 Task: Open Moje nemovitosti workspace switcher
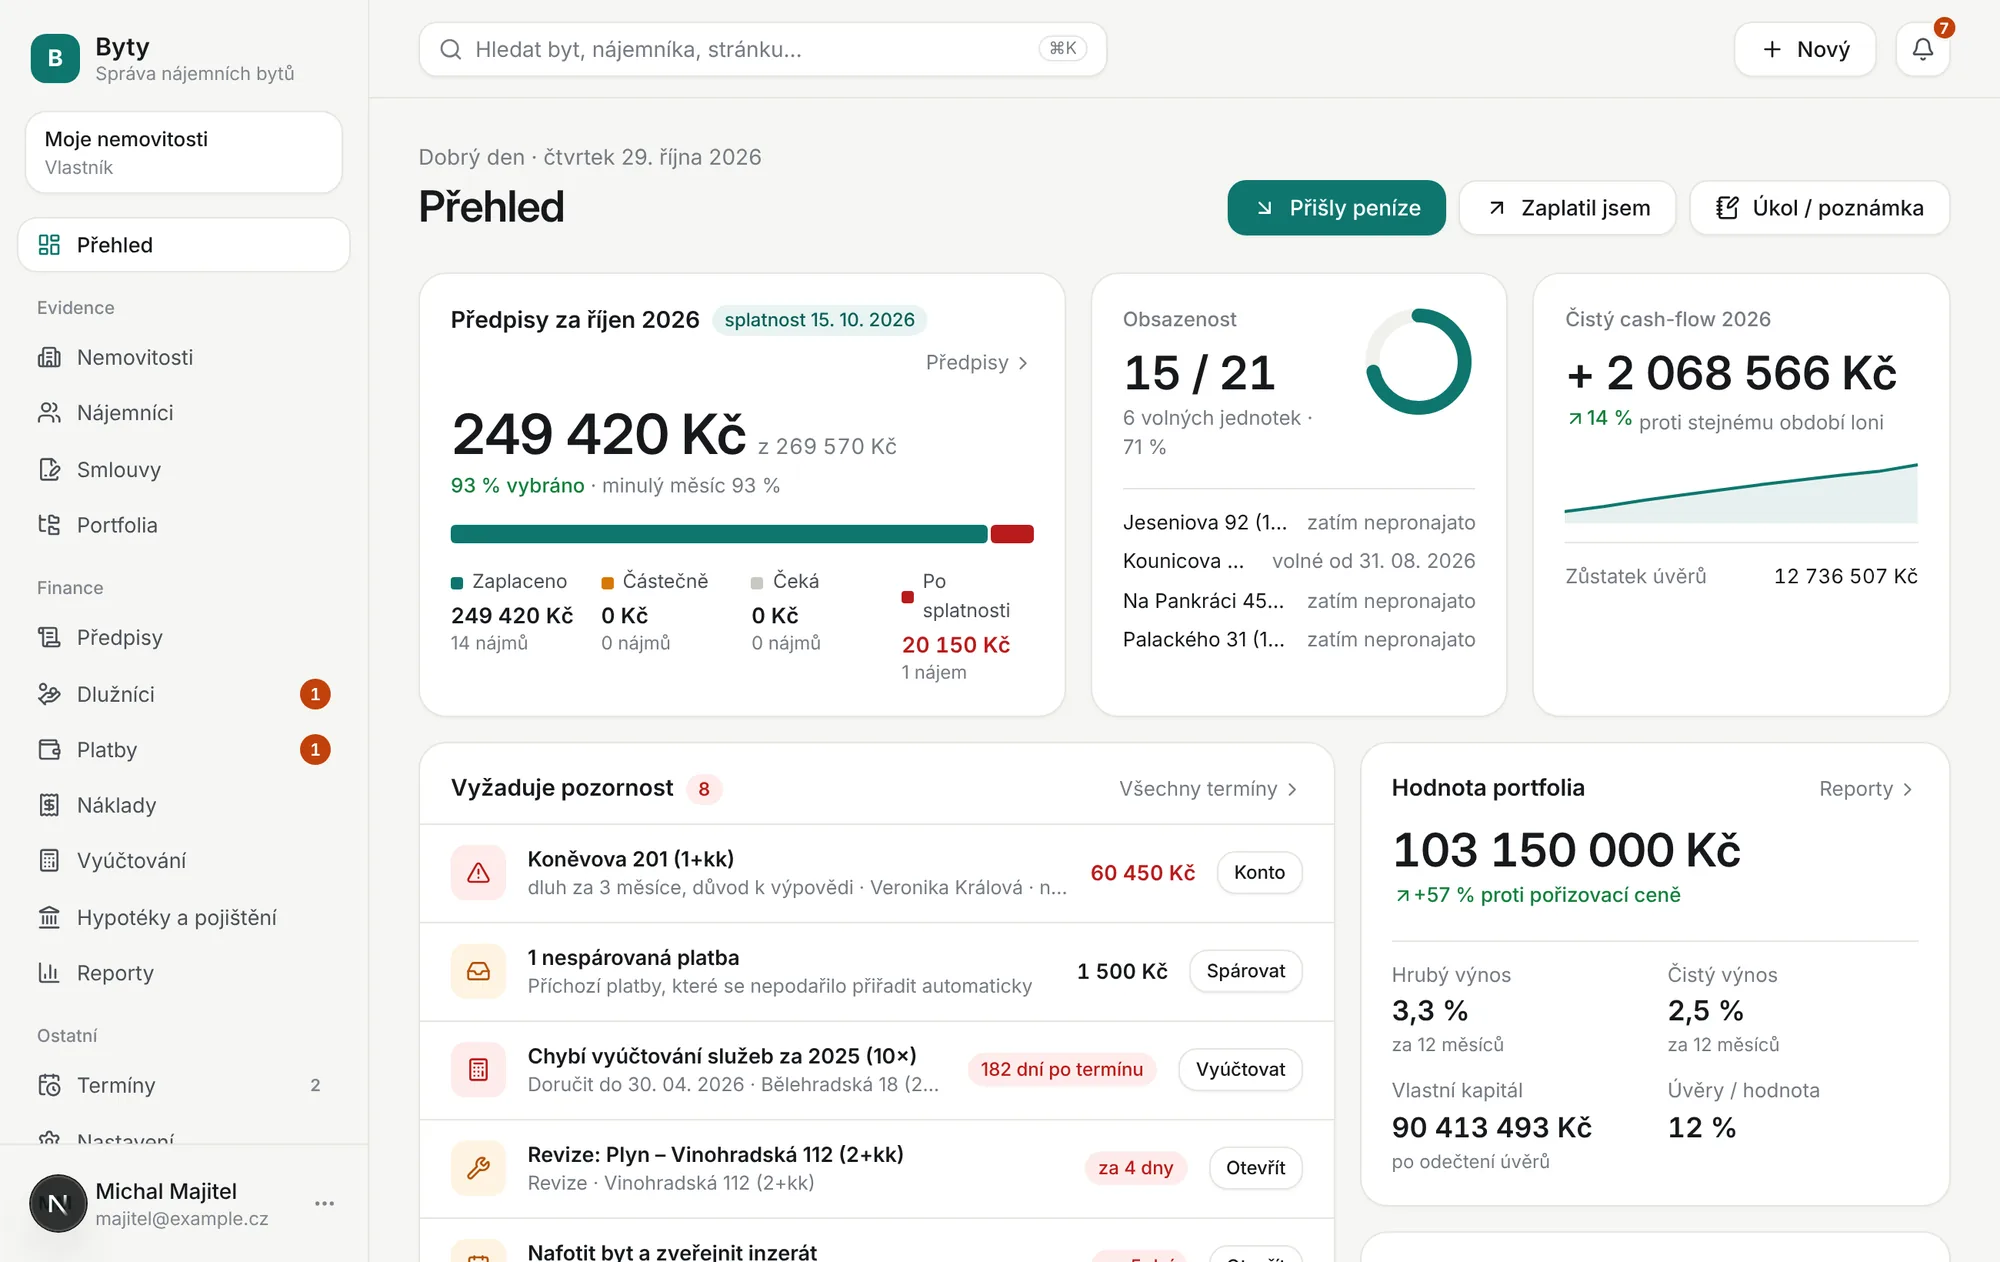coord(183,152)
